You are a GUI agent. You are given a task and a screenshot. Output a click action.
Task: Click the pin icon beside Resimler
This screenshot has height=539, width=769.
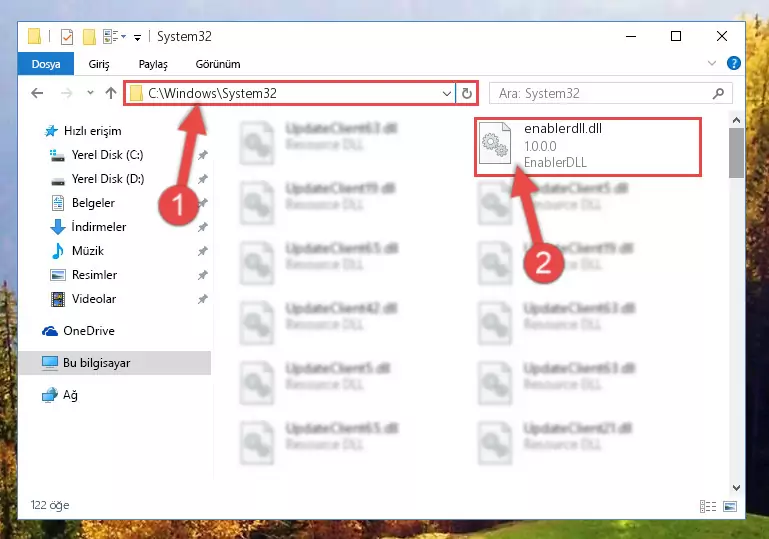[203, 275]
